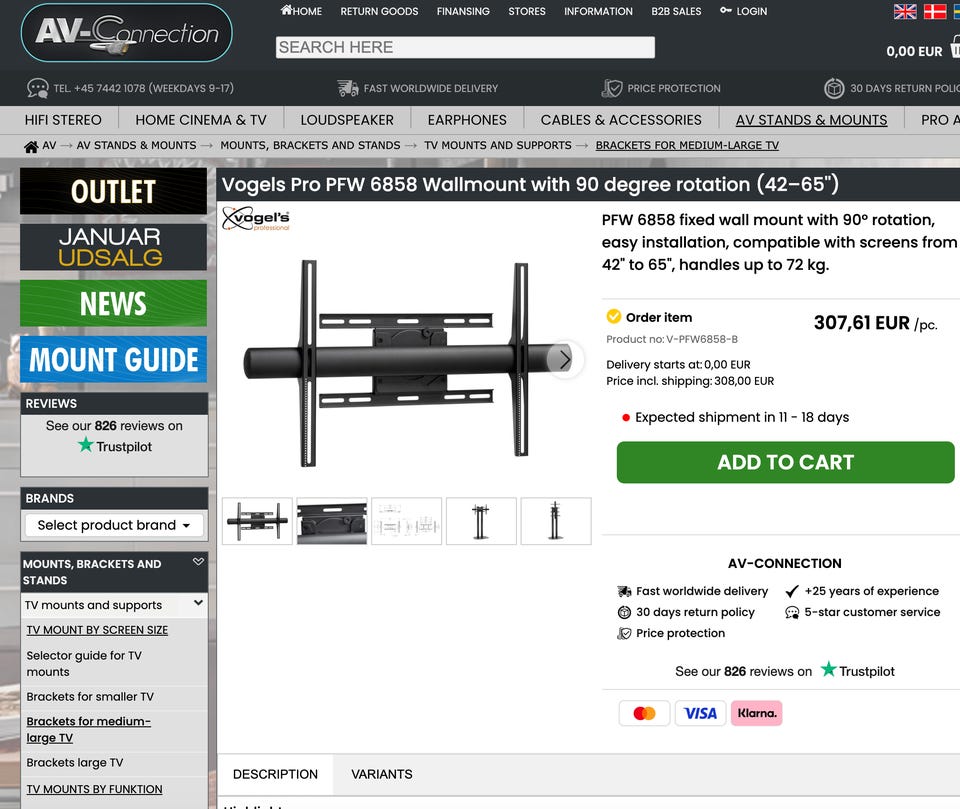Image resolution: width=960 pixels, height=809 pixels.
Task: Click the red shipment status dot
Action: click(626, 418)
